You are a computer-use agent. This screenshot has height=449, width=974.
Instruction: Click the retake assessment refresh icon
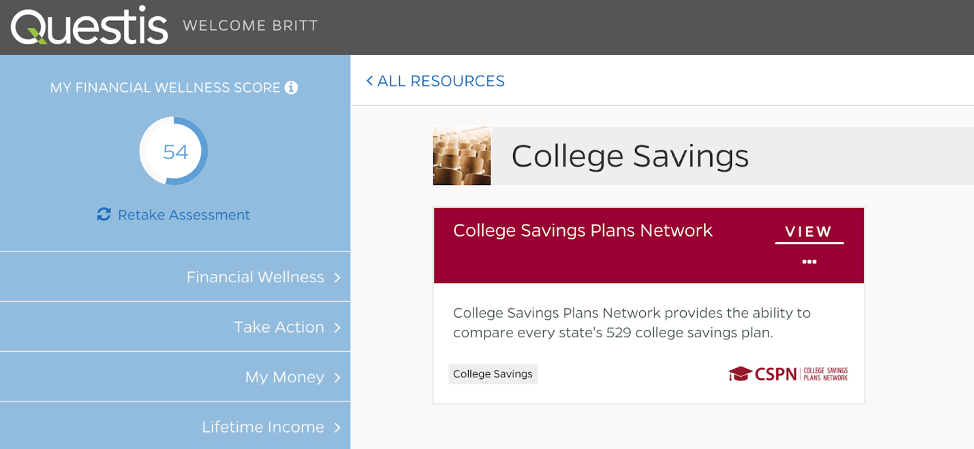pos(104,214)
